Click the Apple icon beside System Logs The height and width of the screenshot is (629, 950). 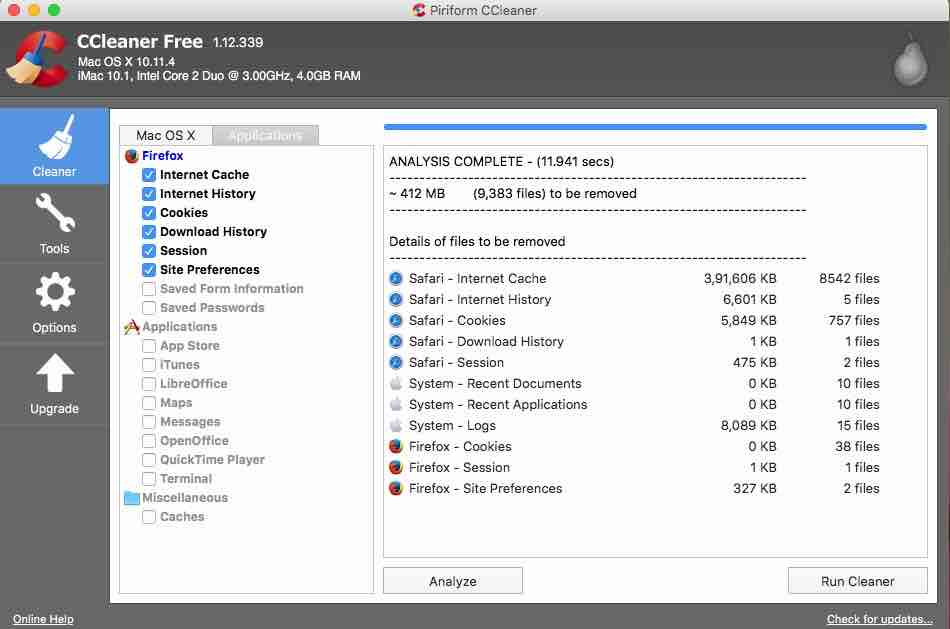coord(396,425)
